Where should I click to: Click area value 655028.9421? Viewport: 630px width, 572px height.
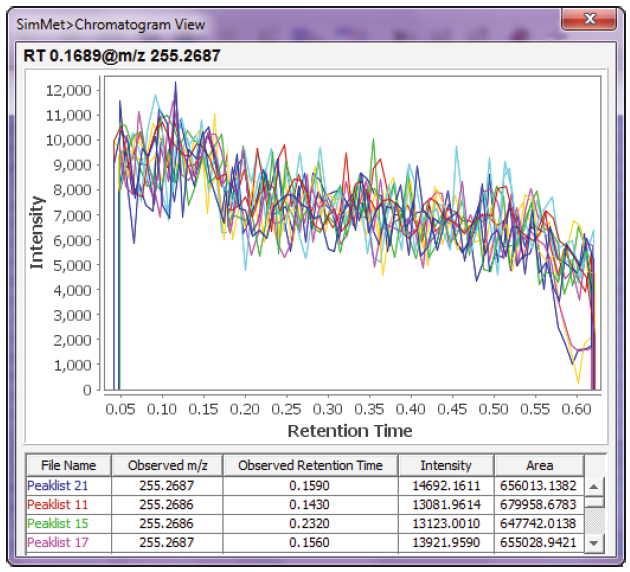point(538,542)
